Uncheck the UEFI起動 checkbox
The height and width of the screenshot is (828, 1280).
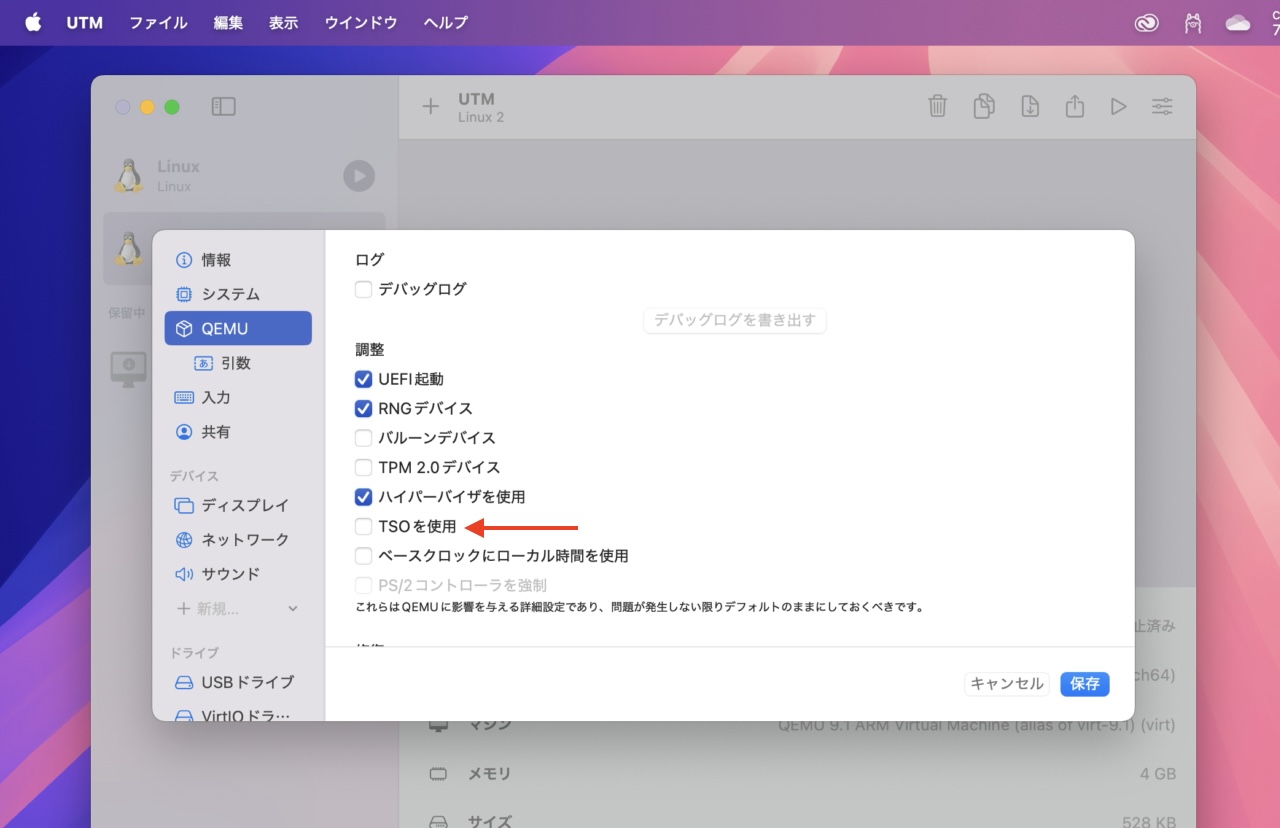[x=363, y=379]
